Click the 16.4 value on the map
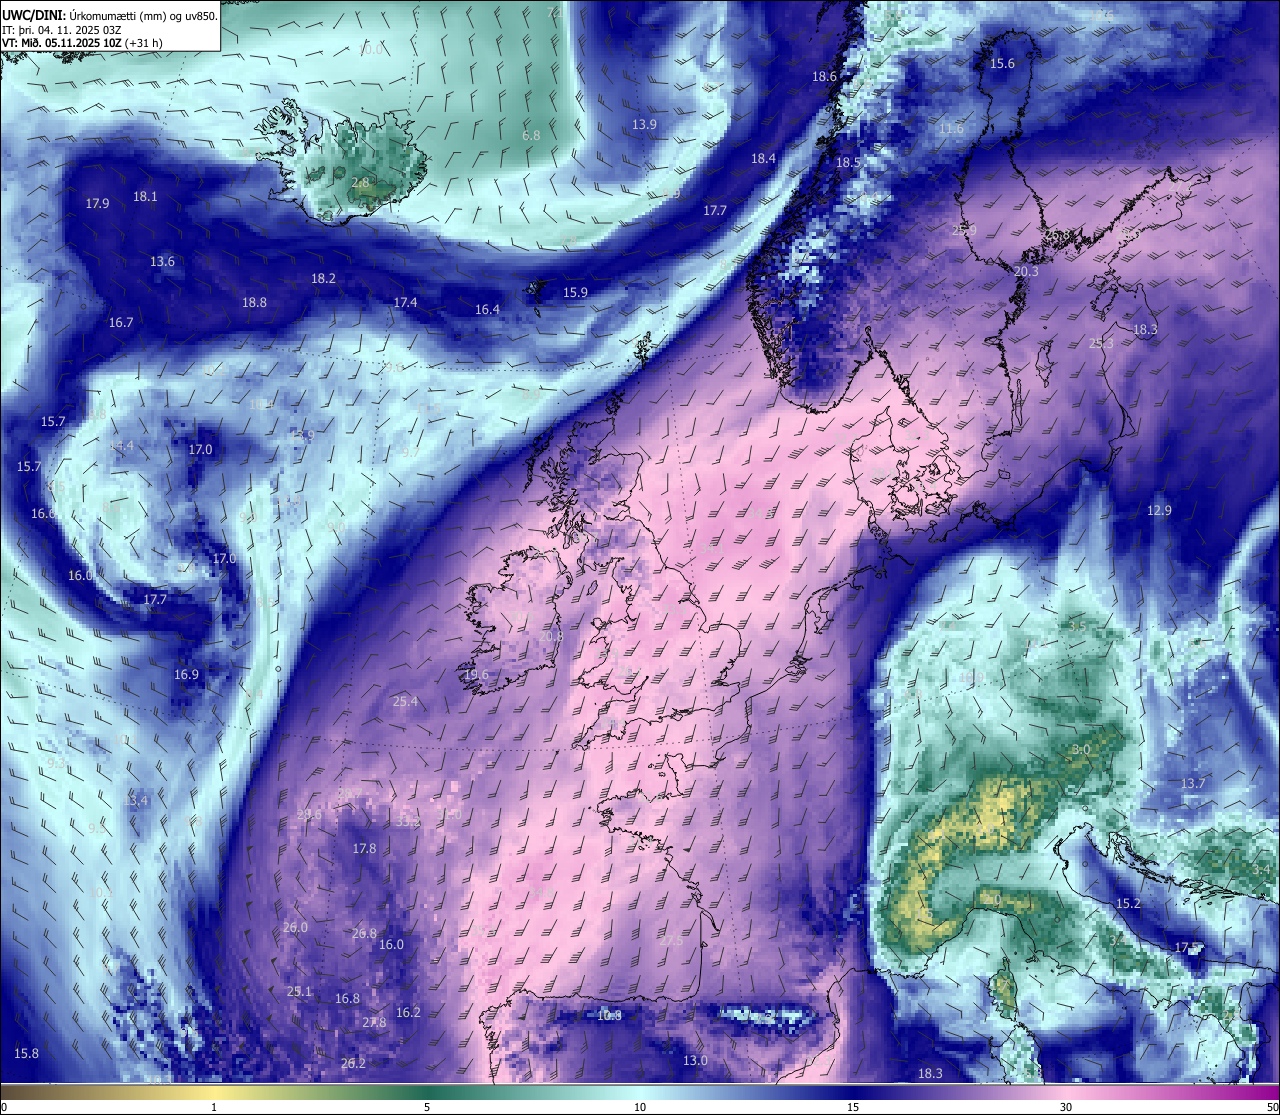The width and height of the screenshot is (1280, 1115). pyautogui.click(x=487, y=310)
